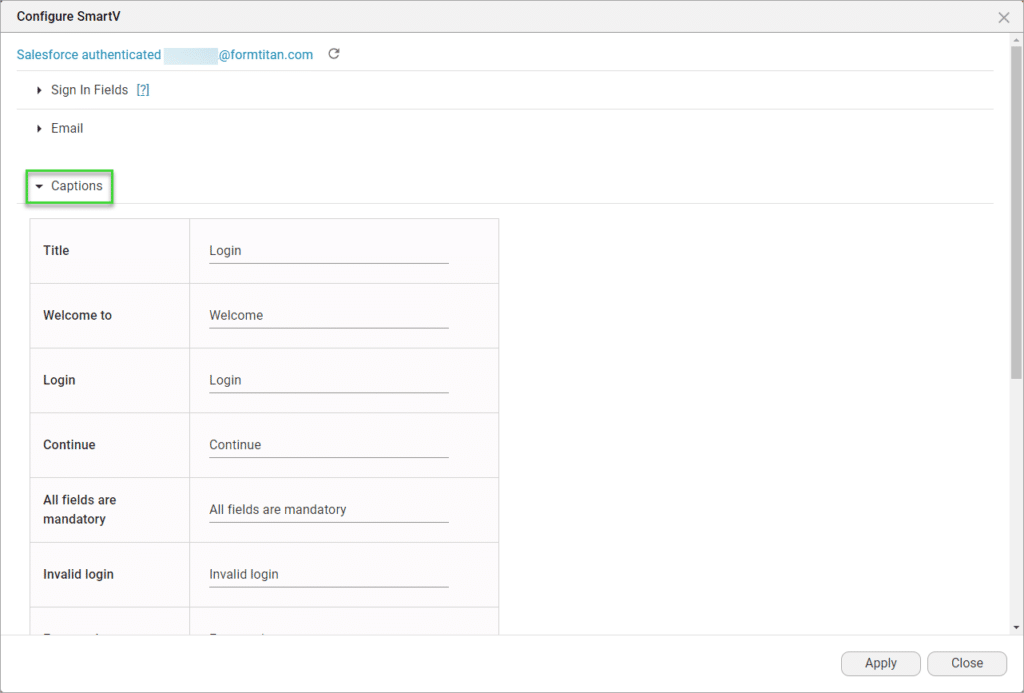Click the refresh icon beside Salesforce email

click(x=334, y=54)
